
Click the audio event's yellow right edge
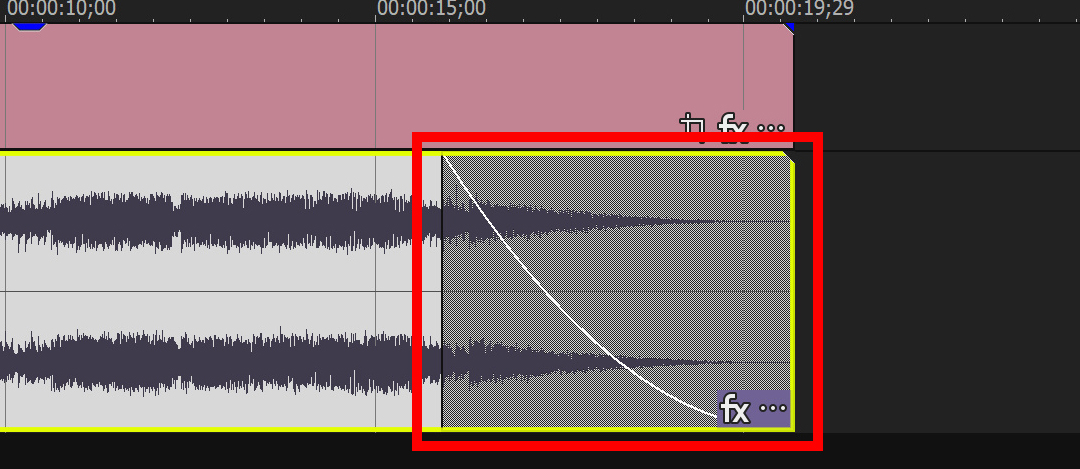tap(793, 296)
